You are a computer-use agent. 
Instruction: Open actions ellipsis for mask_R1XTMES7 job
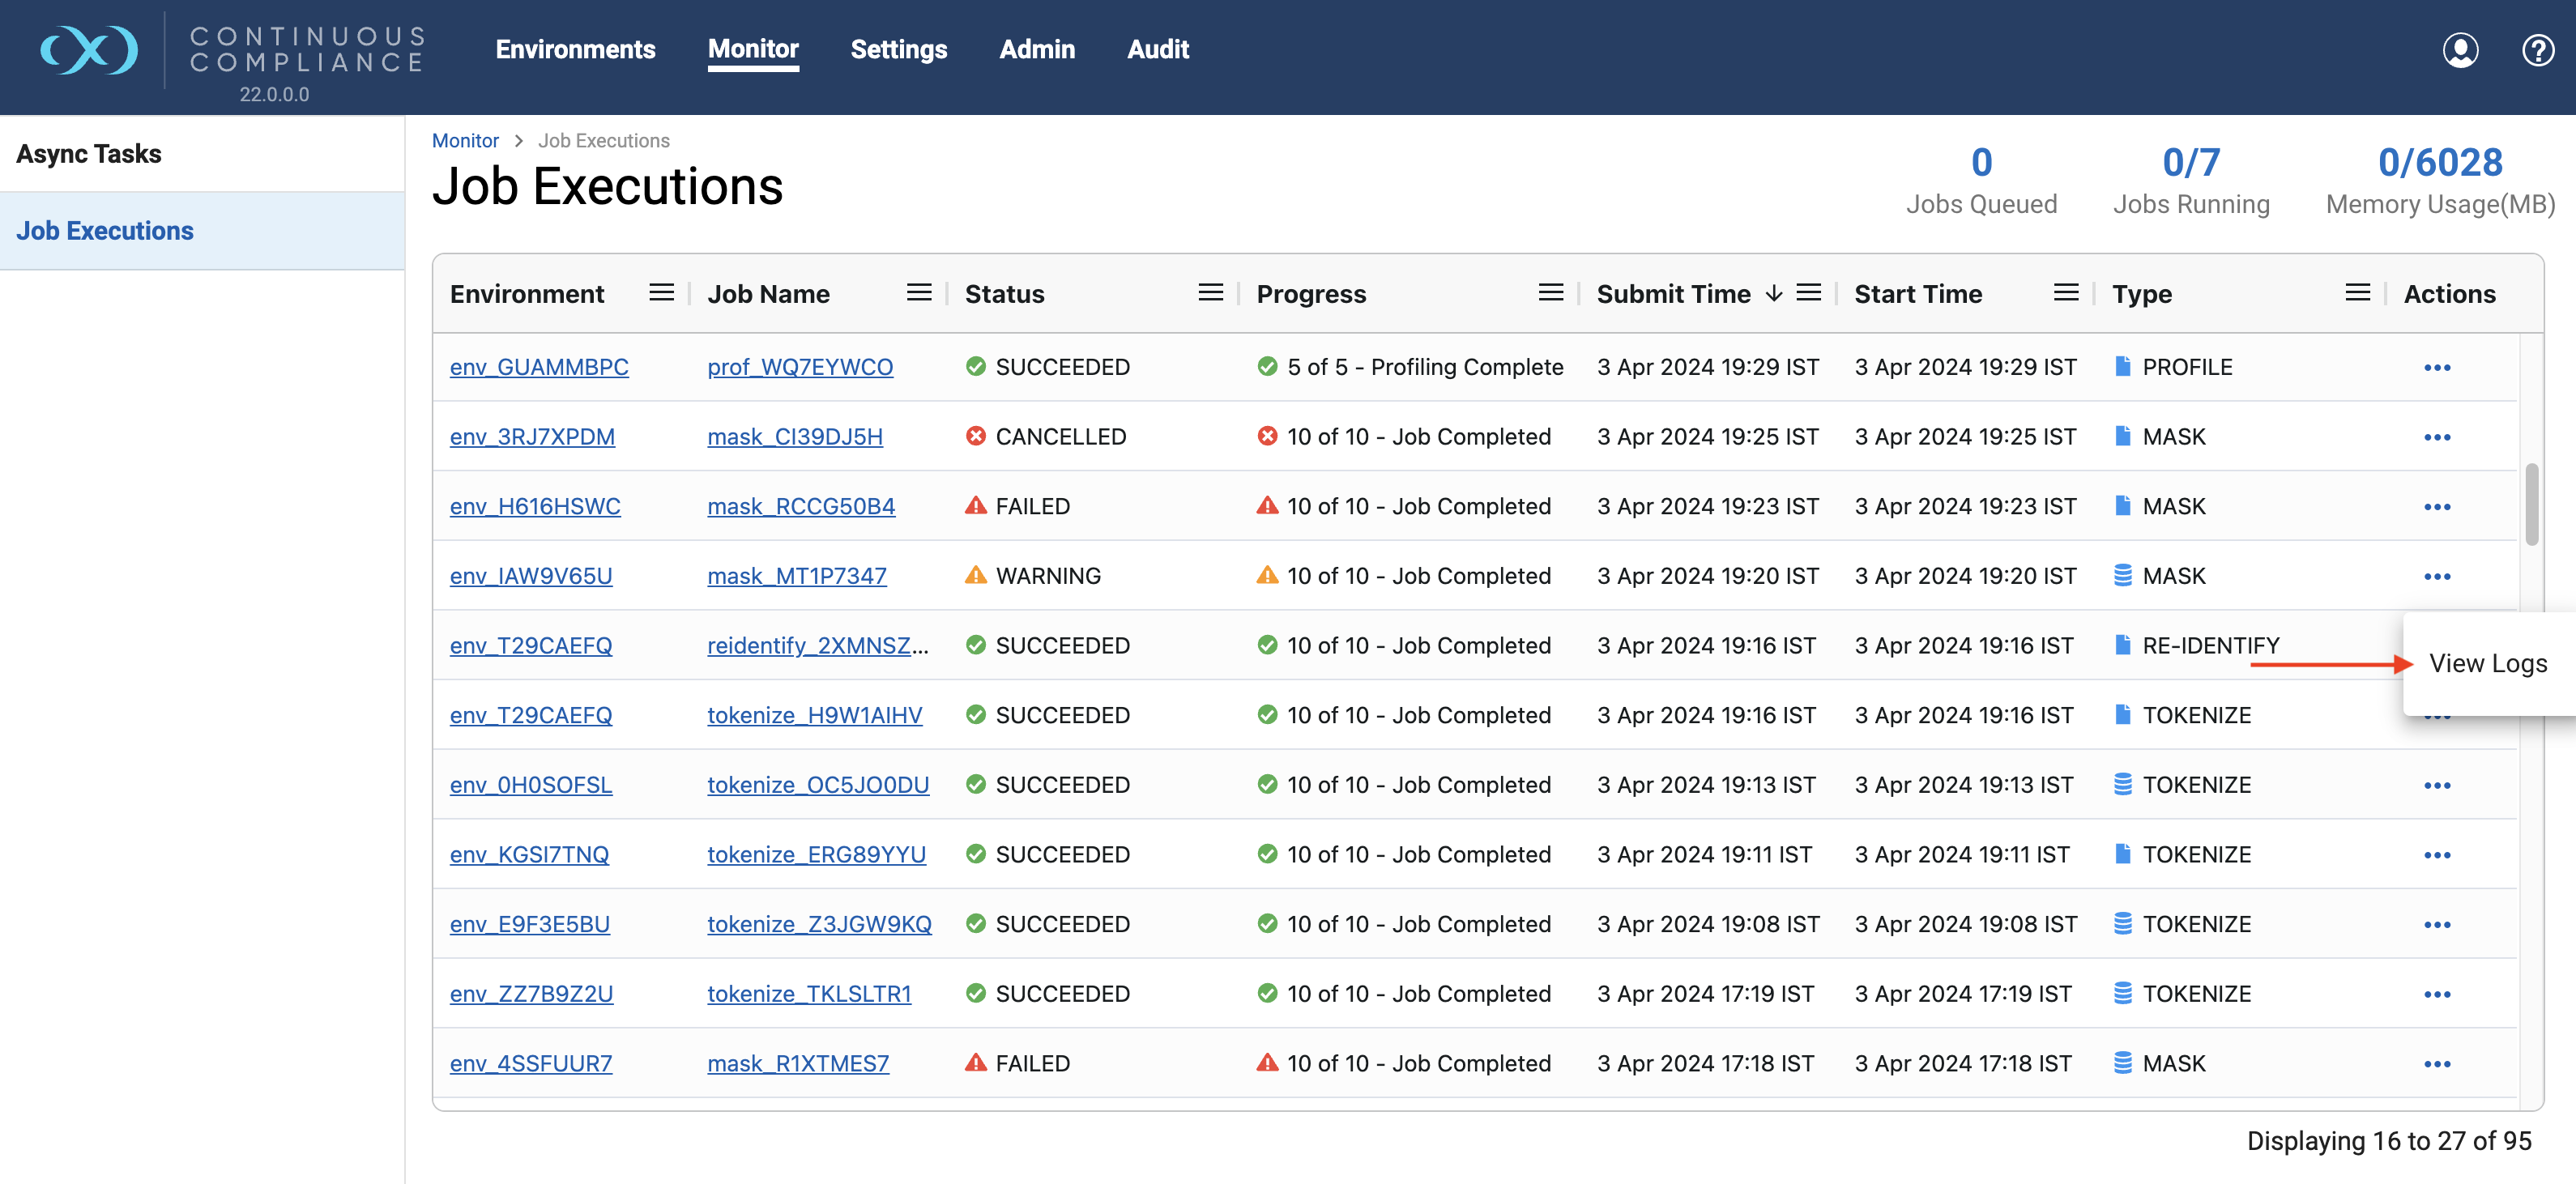[x=2436, y=1064]
